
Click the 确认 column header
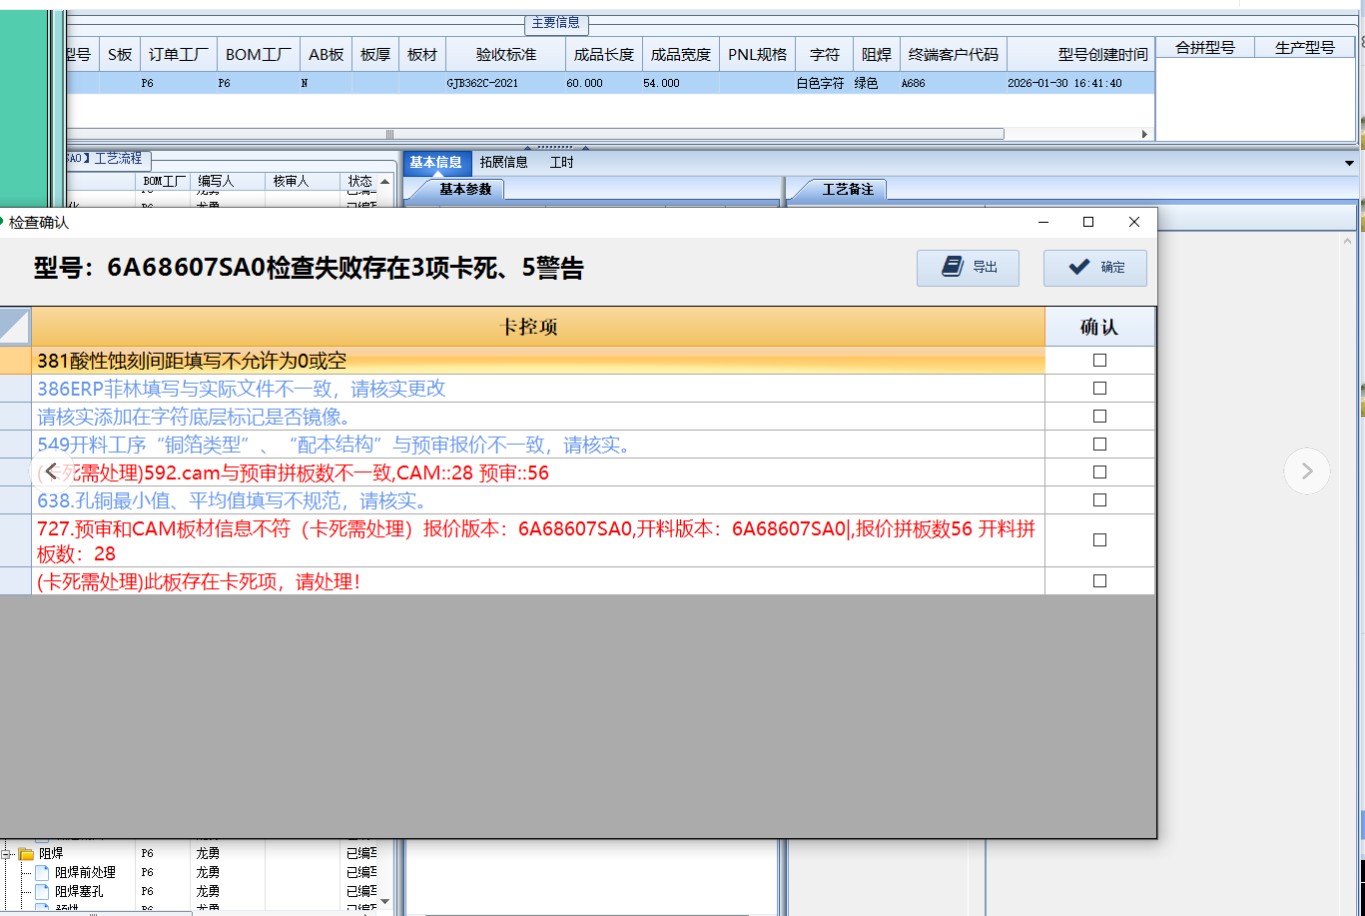[x=1100, y=326]
